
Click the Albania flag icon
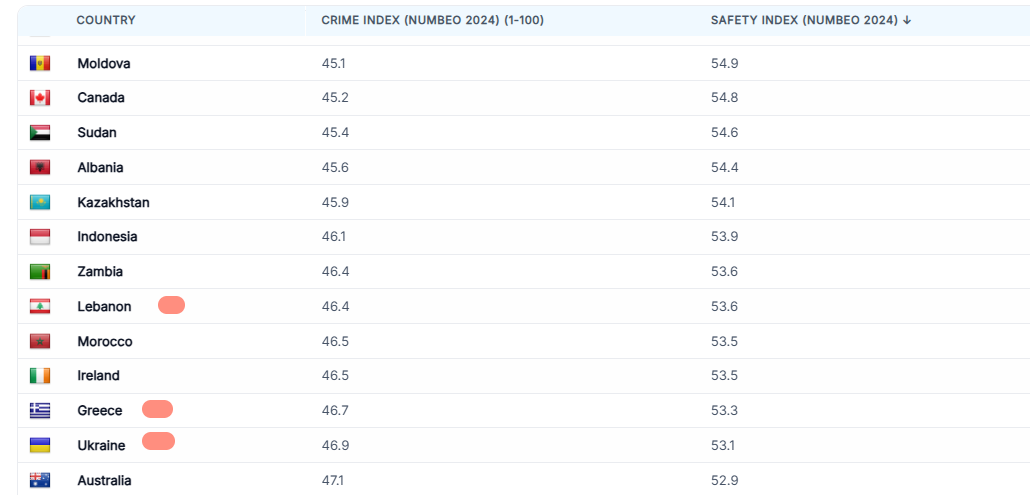(39, 167)
